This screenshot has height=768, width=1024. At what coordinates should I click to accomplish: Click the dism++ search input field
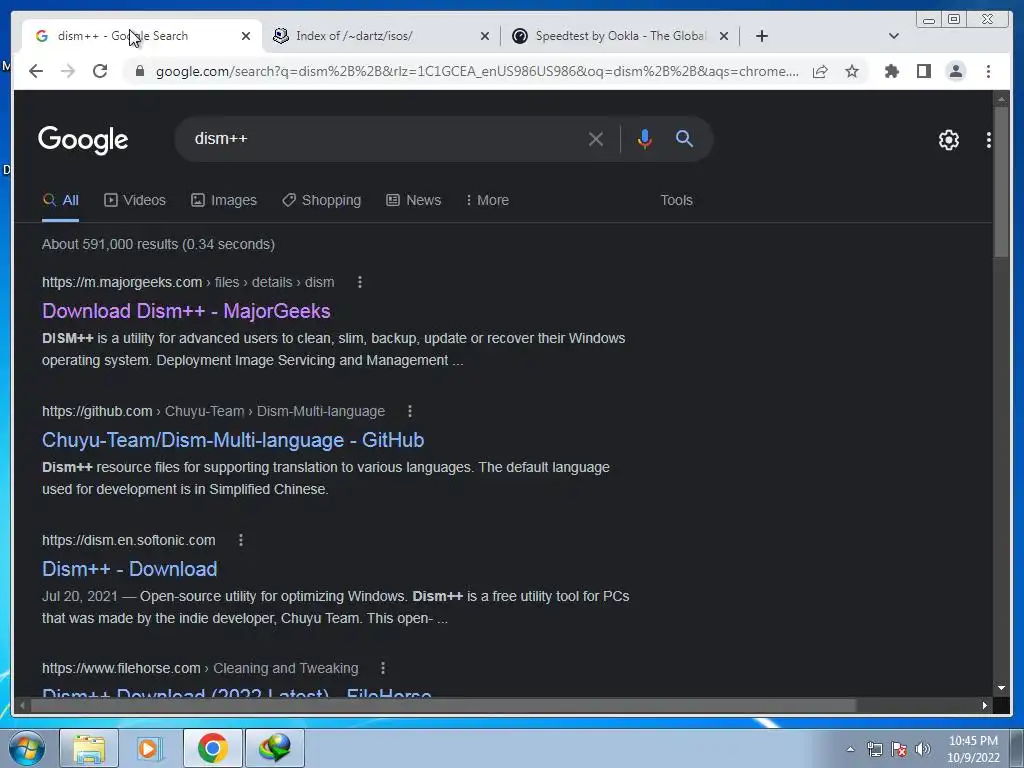(385, 138)
